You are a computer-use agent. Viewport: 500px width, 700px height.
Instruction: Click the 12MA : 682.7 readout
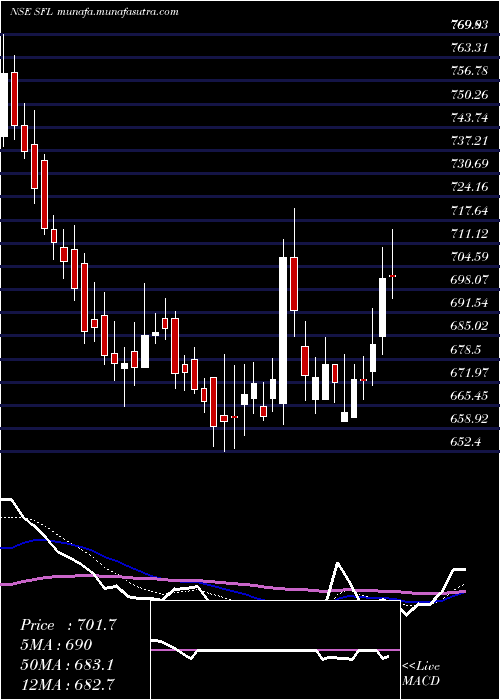(x=69, y=685)
